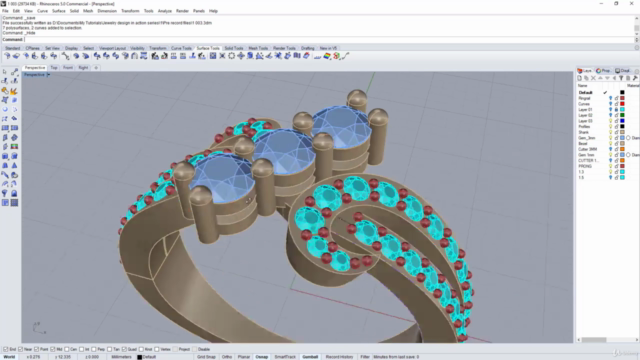The width and height of the screenshot is (640, 360).
Task: Toggle Osnap in status bar
Action: [x=262, y=357]
